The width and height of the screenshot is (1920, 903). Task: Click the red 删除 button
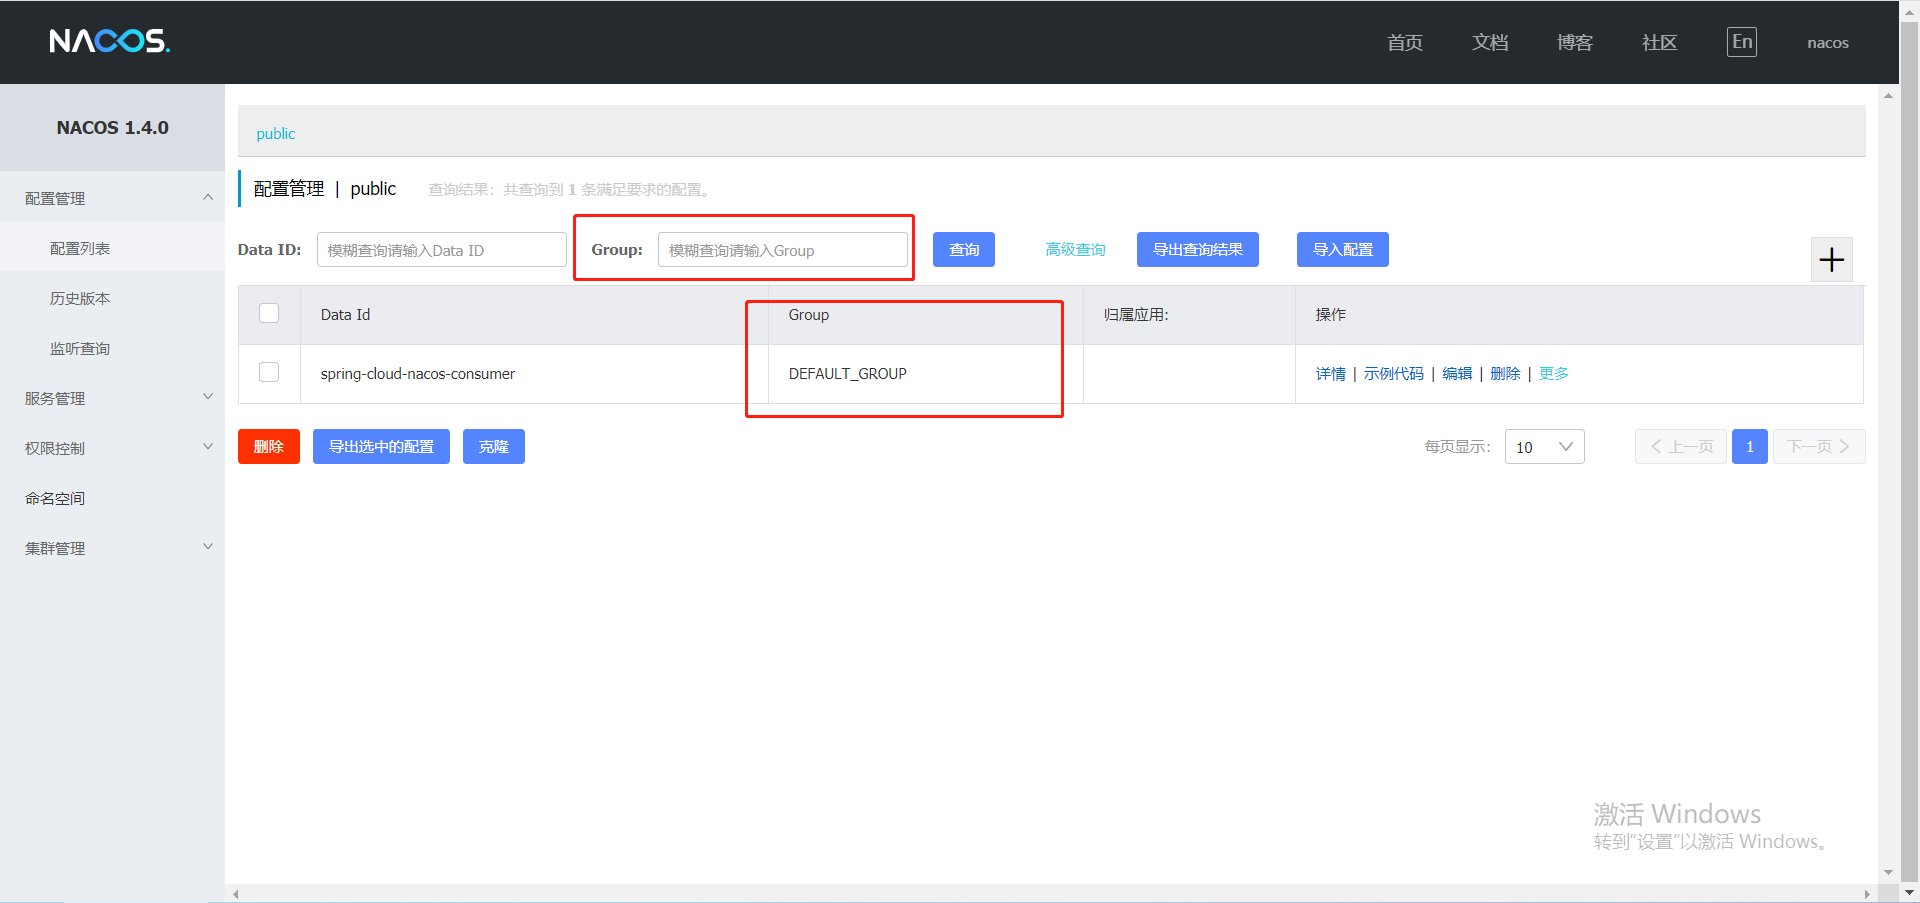pos(268,447)
